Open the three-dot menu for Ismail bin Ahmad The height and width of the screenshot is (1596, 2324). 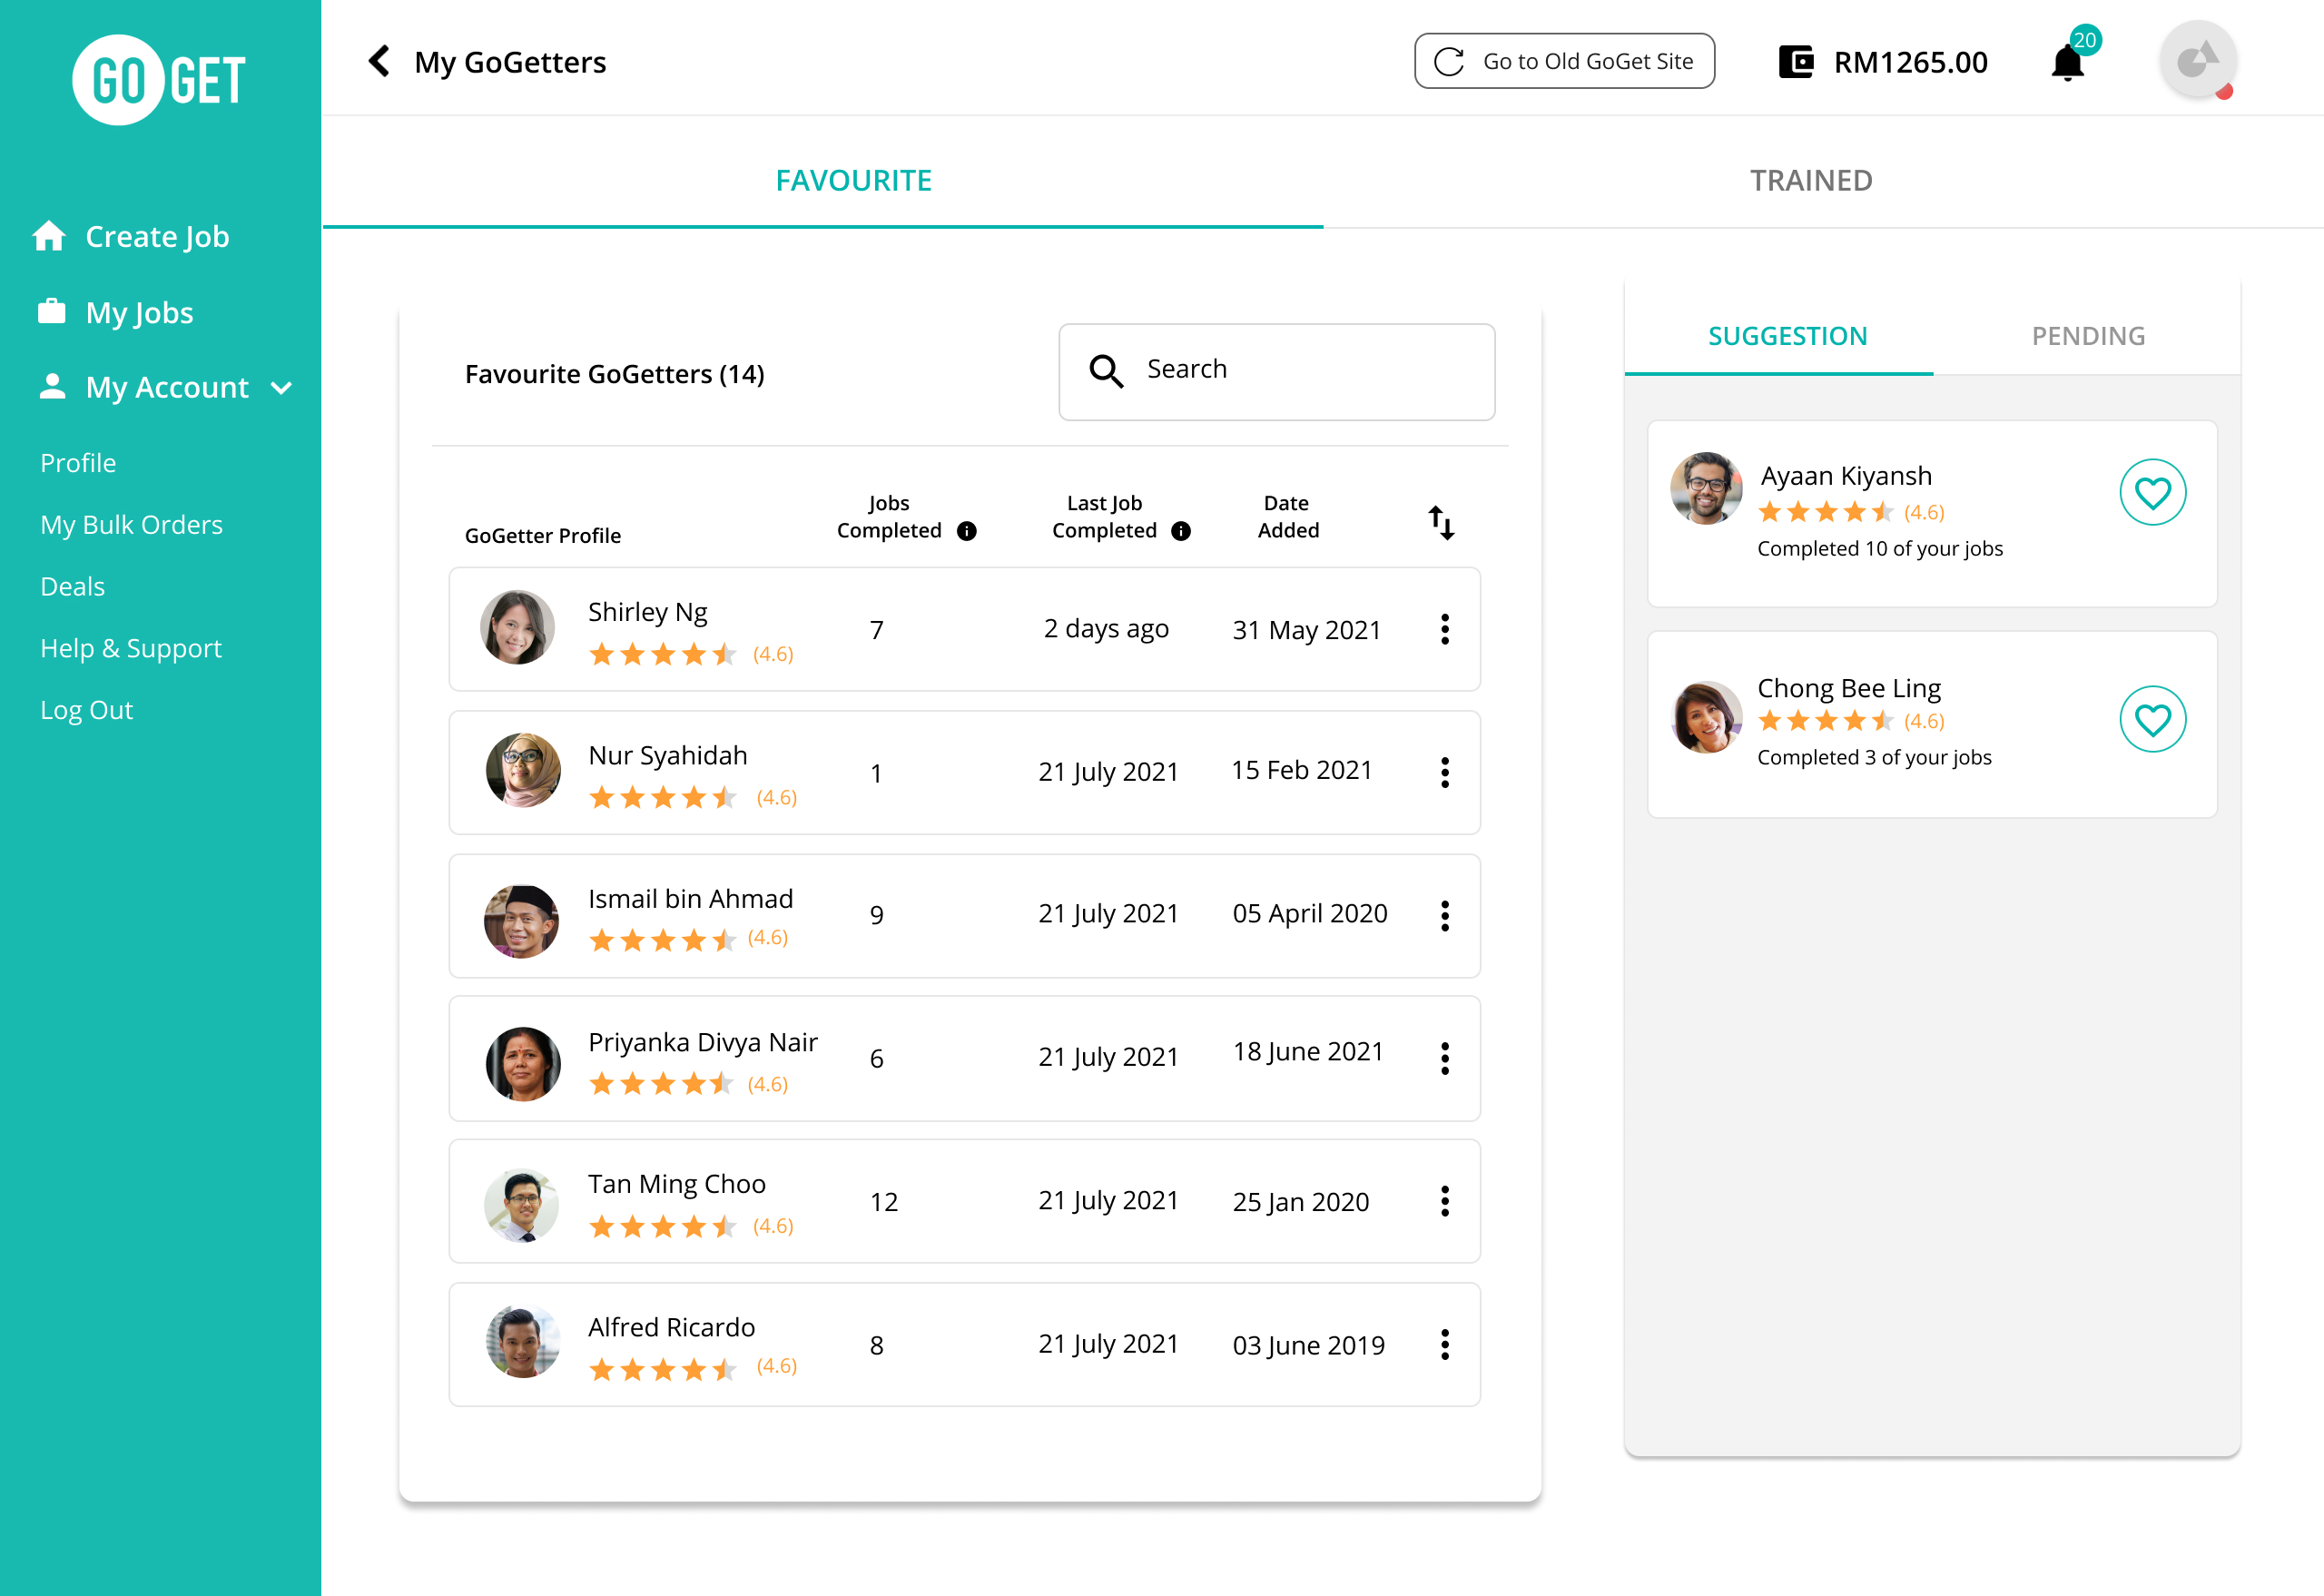[1445, 915]
